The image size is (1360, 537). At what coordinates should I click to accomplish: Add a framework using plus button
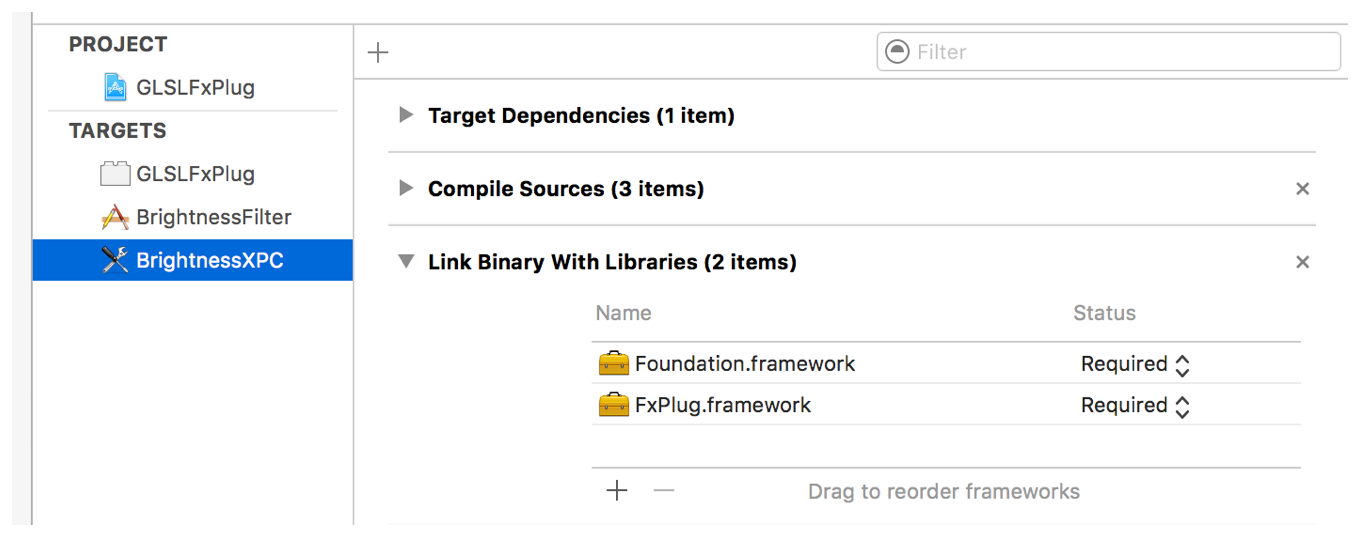(x=617, y=491)
